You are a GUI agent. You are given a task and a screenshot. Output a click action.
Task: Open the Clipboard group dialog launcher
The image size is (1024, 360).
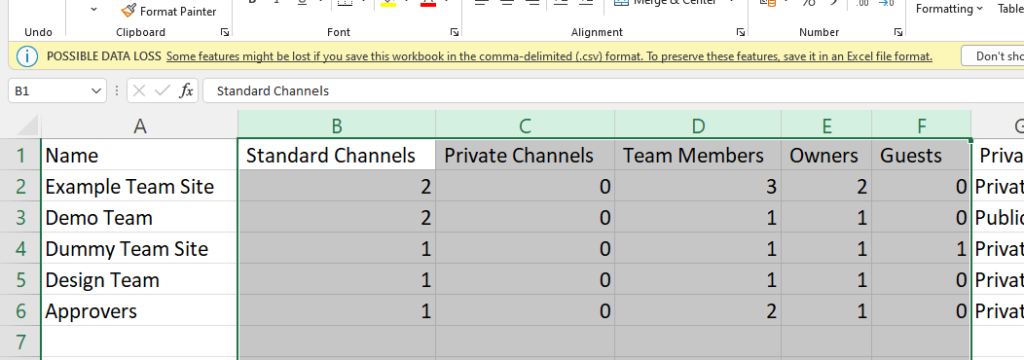click(x=225, y=32)
